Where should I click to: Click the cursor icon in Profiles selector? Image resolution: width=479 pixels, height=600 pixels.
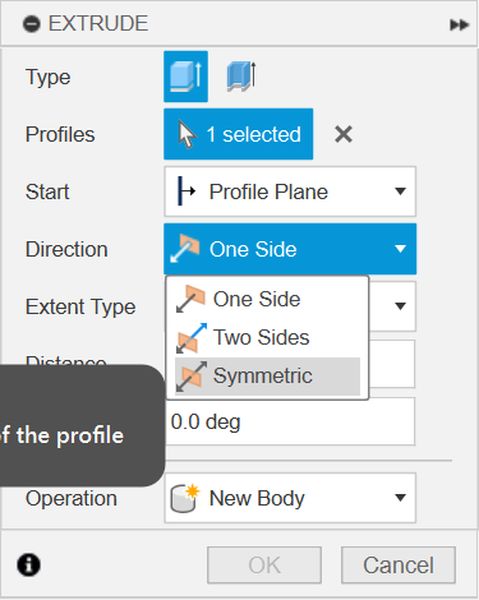click(x=187, y=134)
